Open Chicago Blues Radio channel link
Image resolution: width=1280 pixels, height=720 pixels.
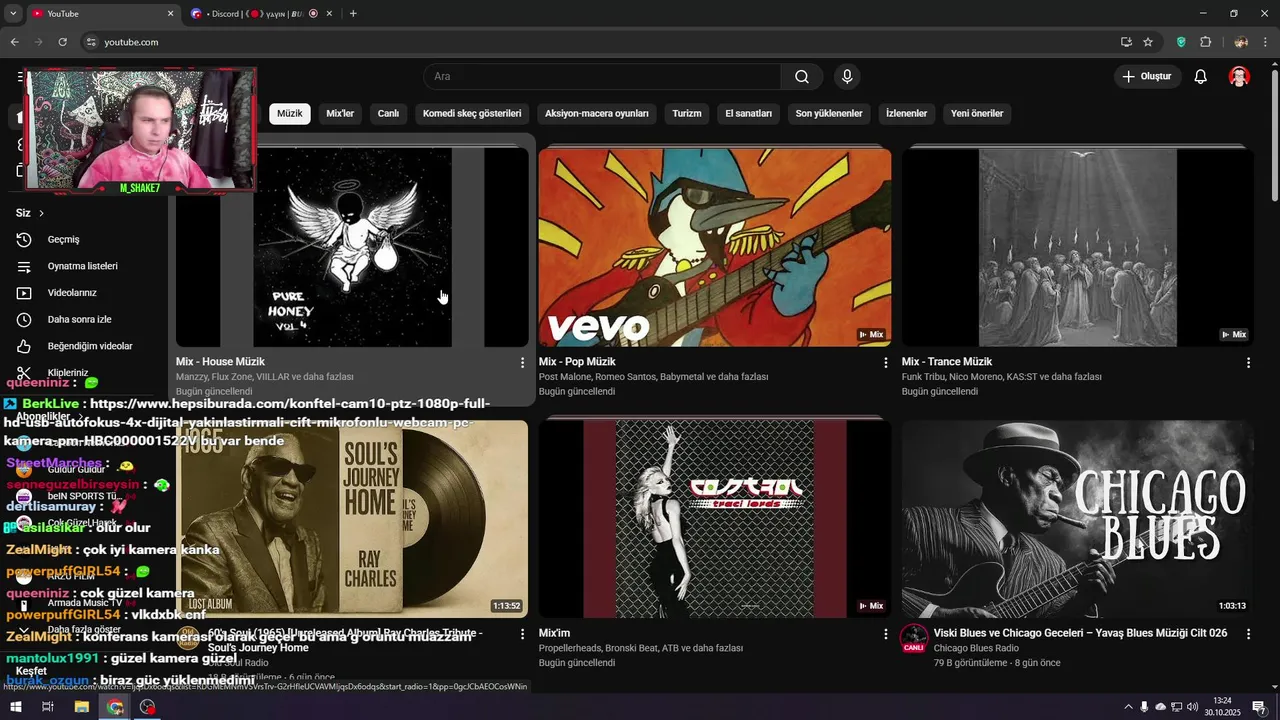tap(976, 648)
